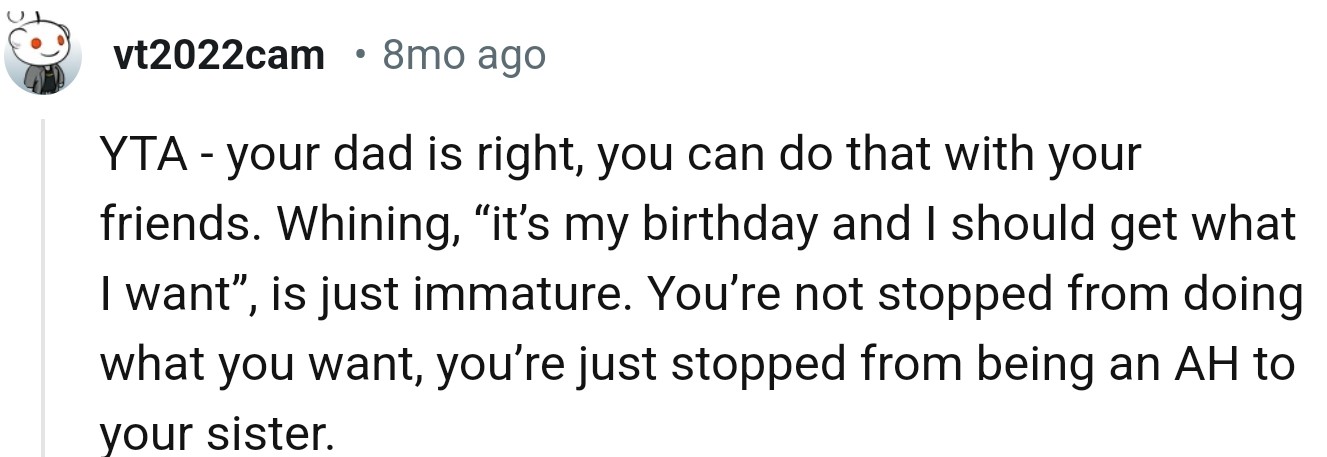This screenshot has width=1327, height=457.
Task: Click the word "YTA" in the comment
Action: (137, 157)
